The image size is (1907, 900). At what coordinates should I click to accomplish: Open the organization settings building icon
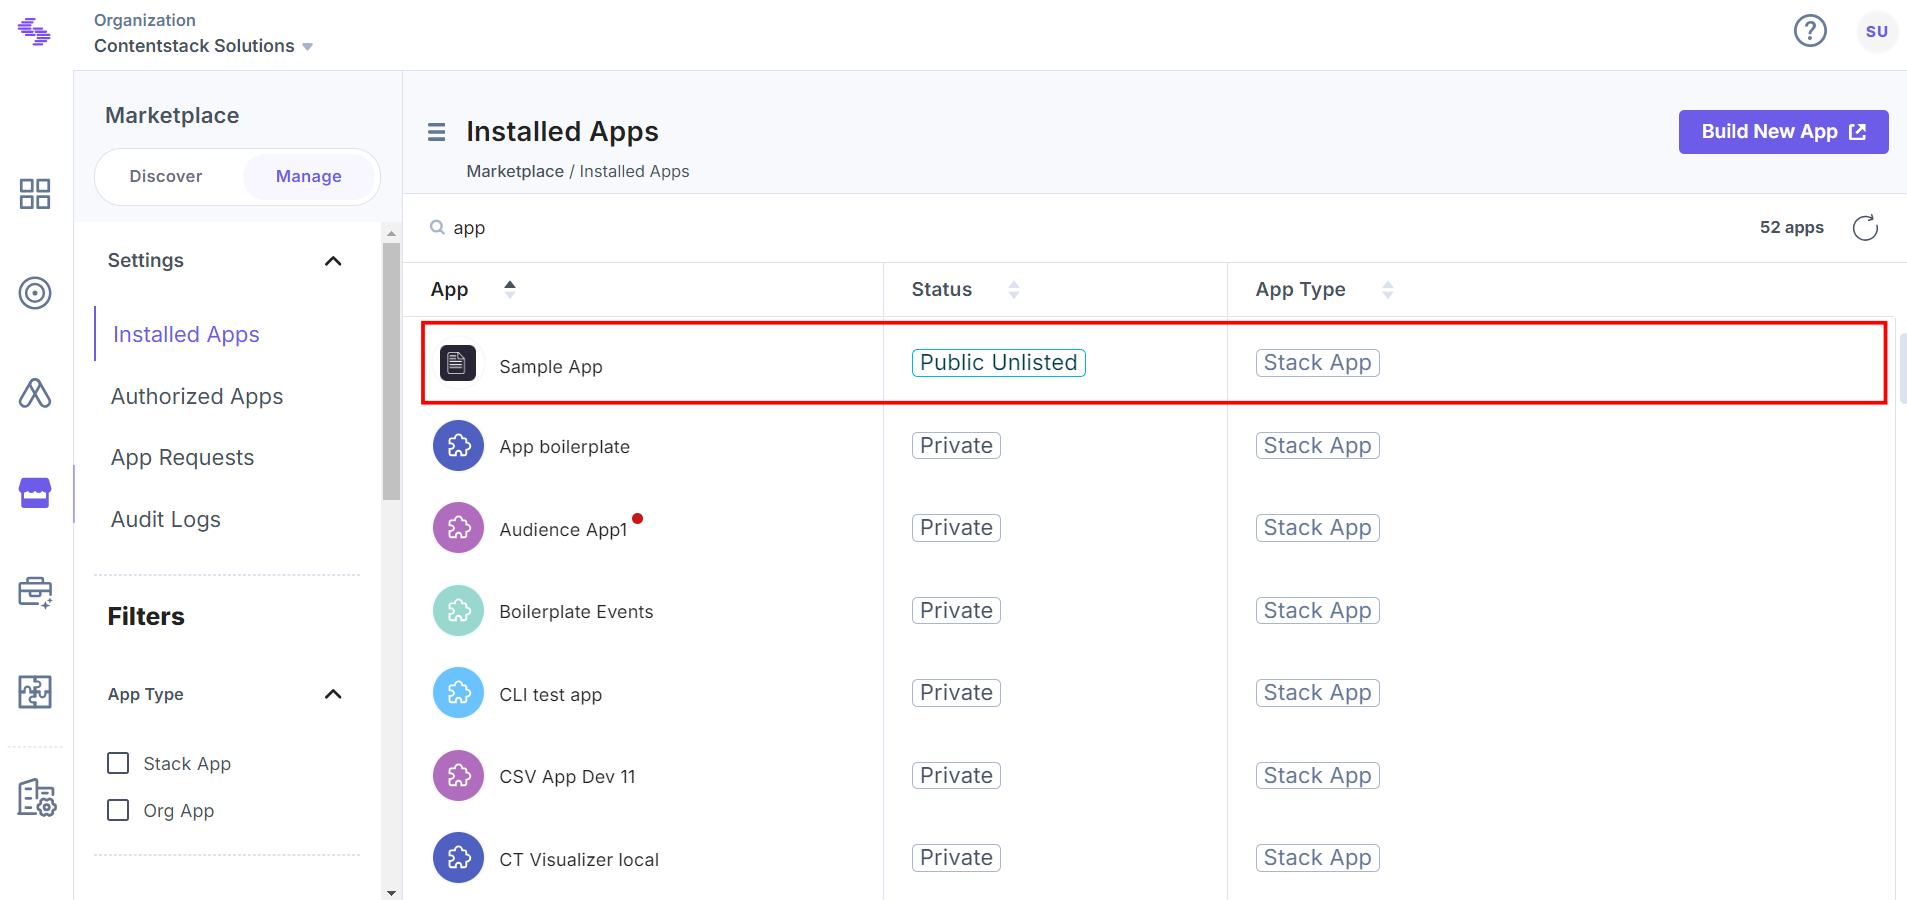(37, 798)
